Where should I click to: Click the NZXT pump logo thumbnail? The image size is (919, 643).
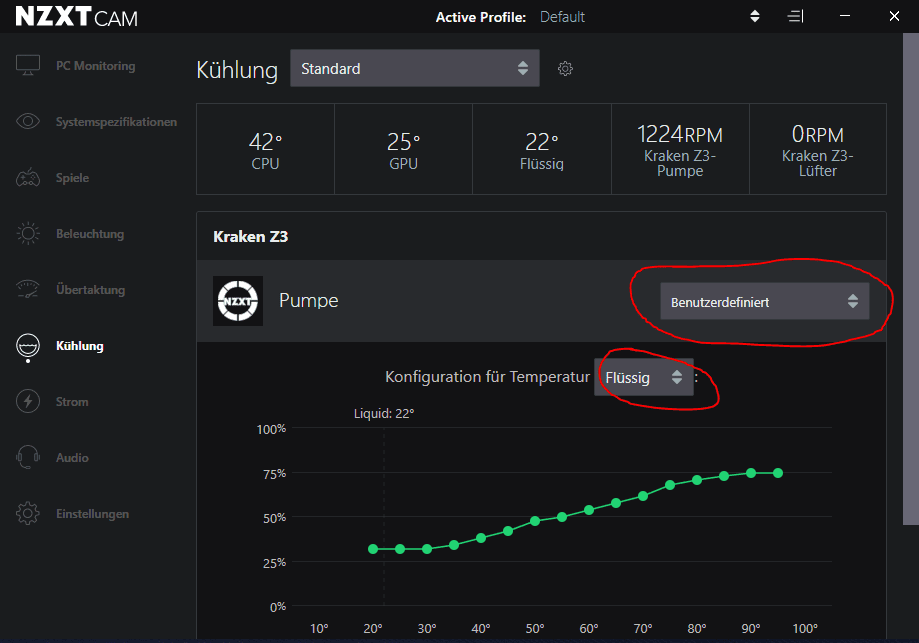(x=238, y=301)
